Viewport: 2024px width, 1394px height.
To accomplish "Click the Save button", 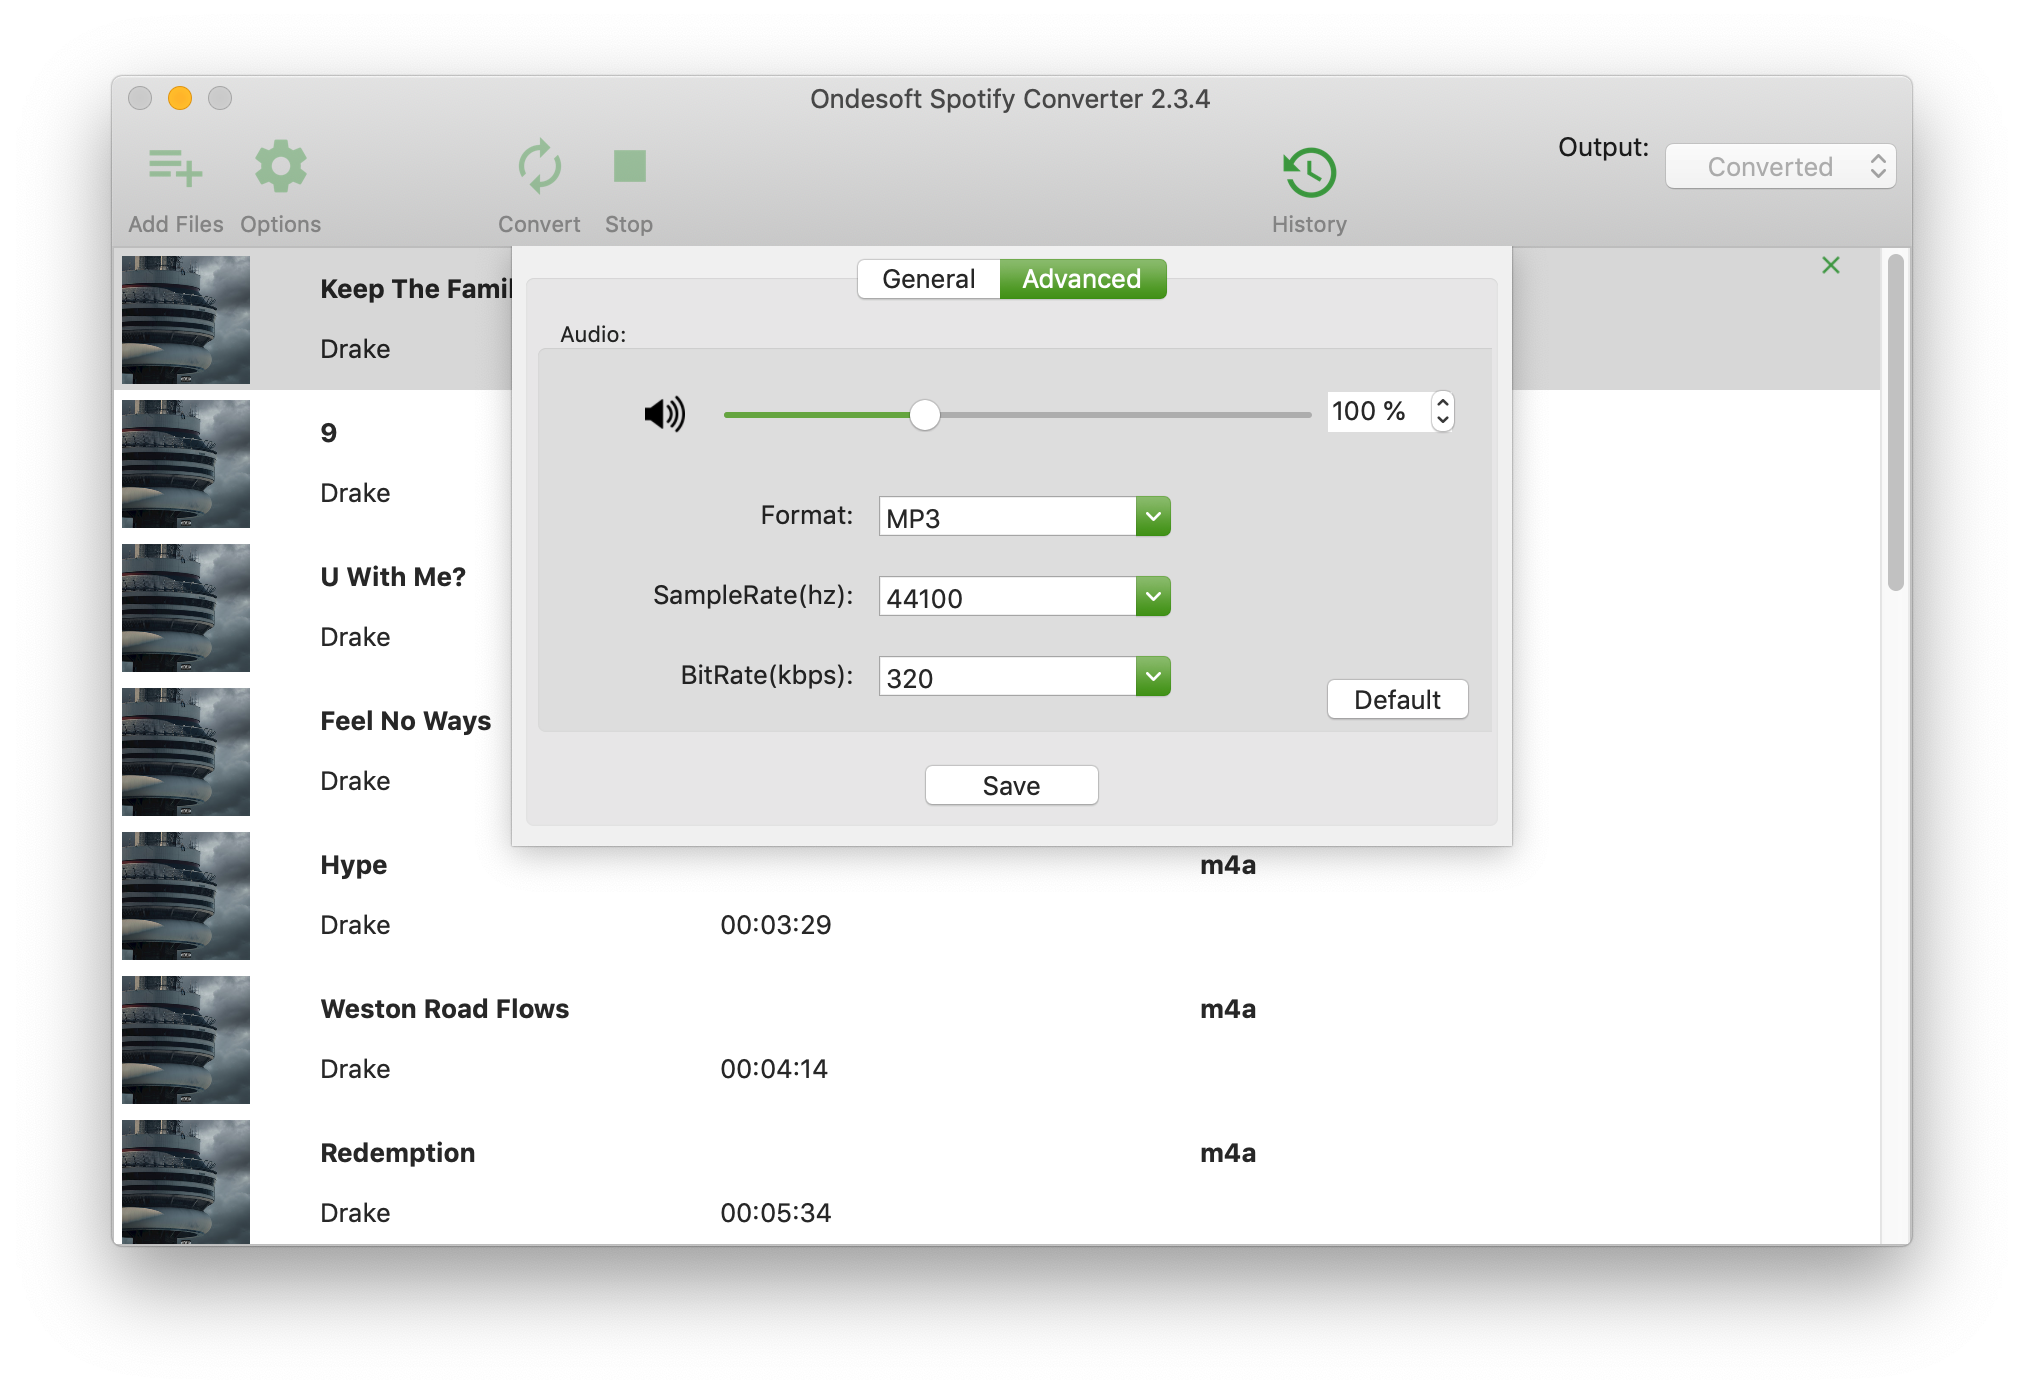I will [1012, 785].
